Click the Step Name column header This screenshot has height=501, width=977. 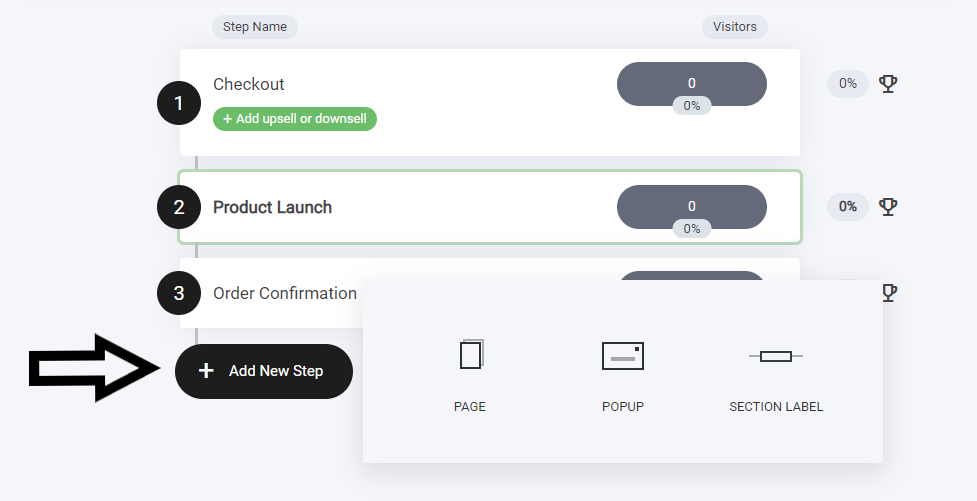(x=255, y=27)
